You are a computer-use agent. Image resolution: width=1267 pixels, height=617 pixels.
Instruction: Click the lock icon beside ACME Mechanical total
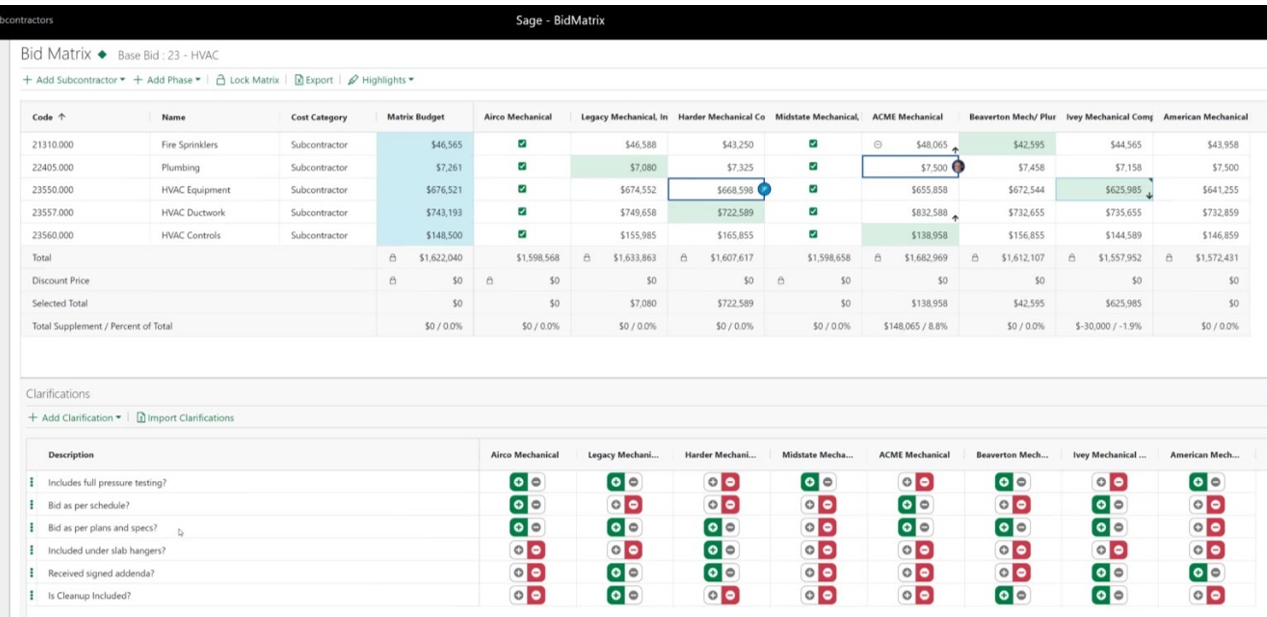877,257
